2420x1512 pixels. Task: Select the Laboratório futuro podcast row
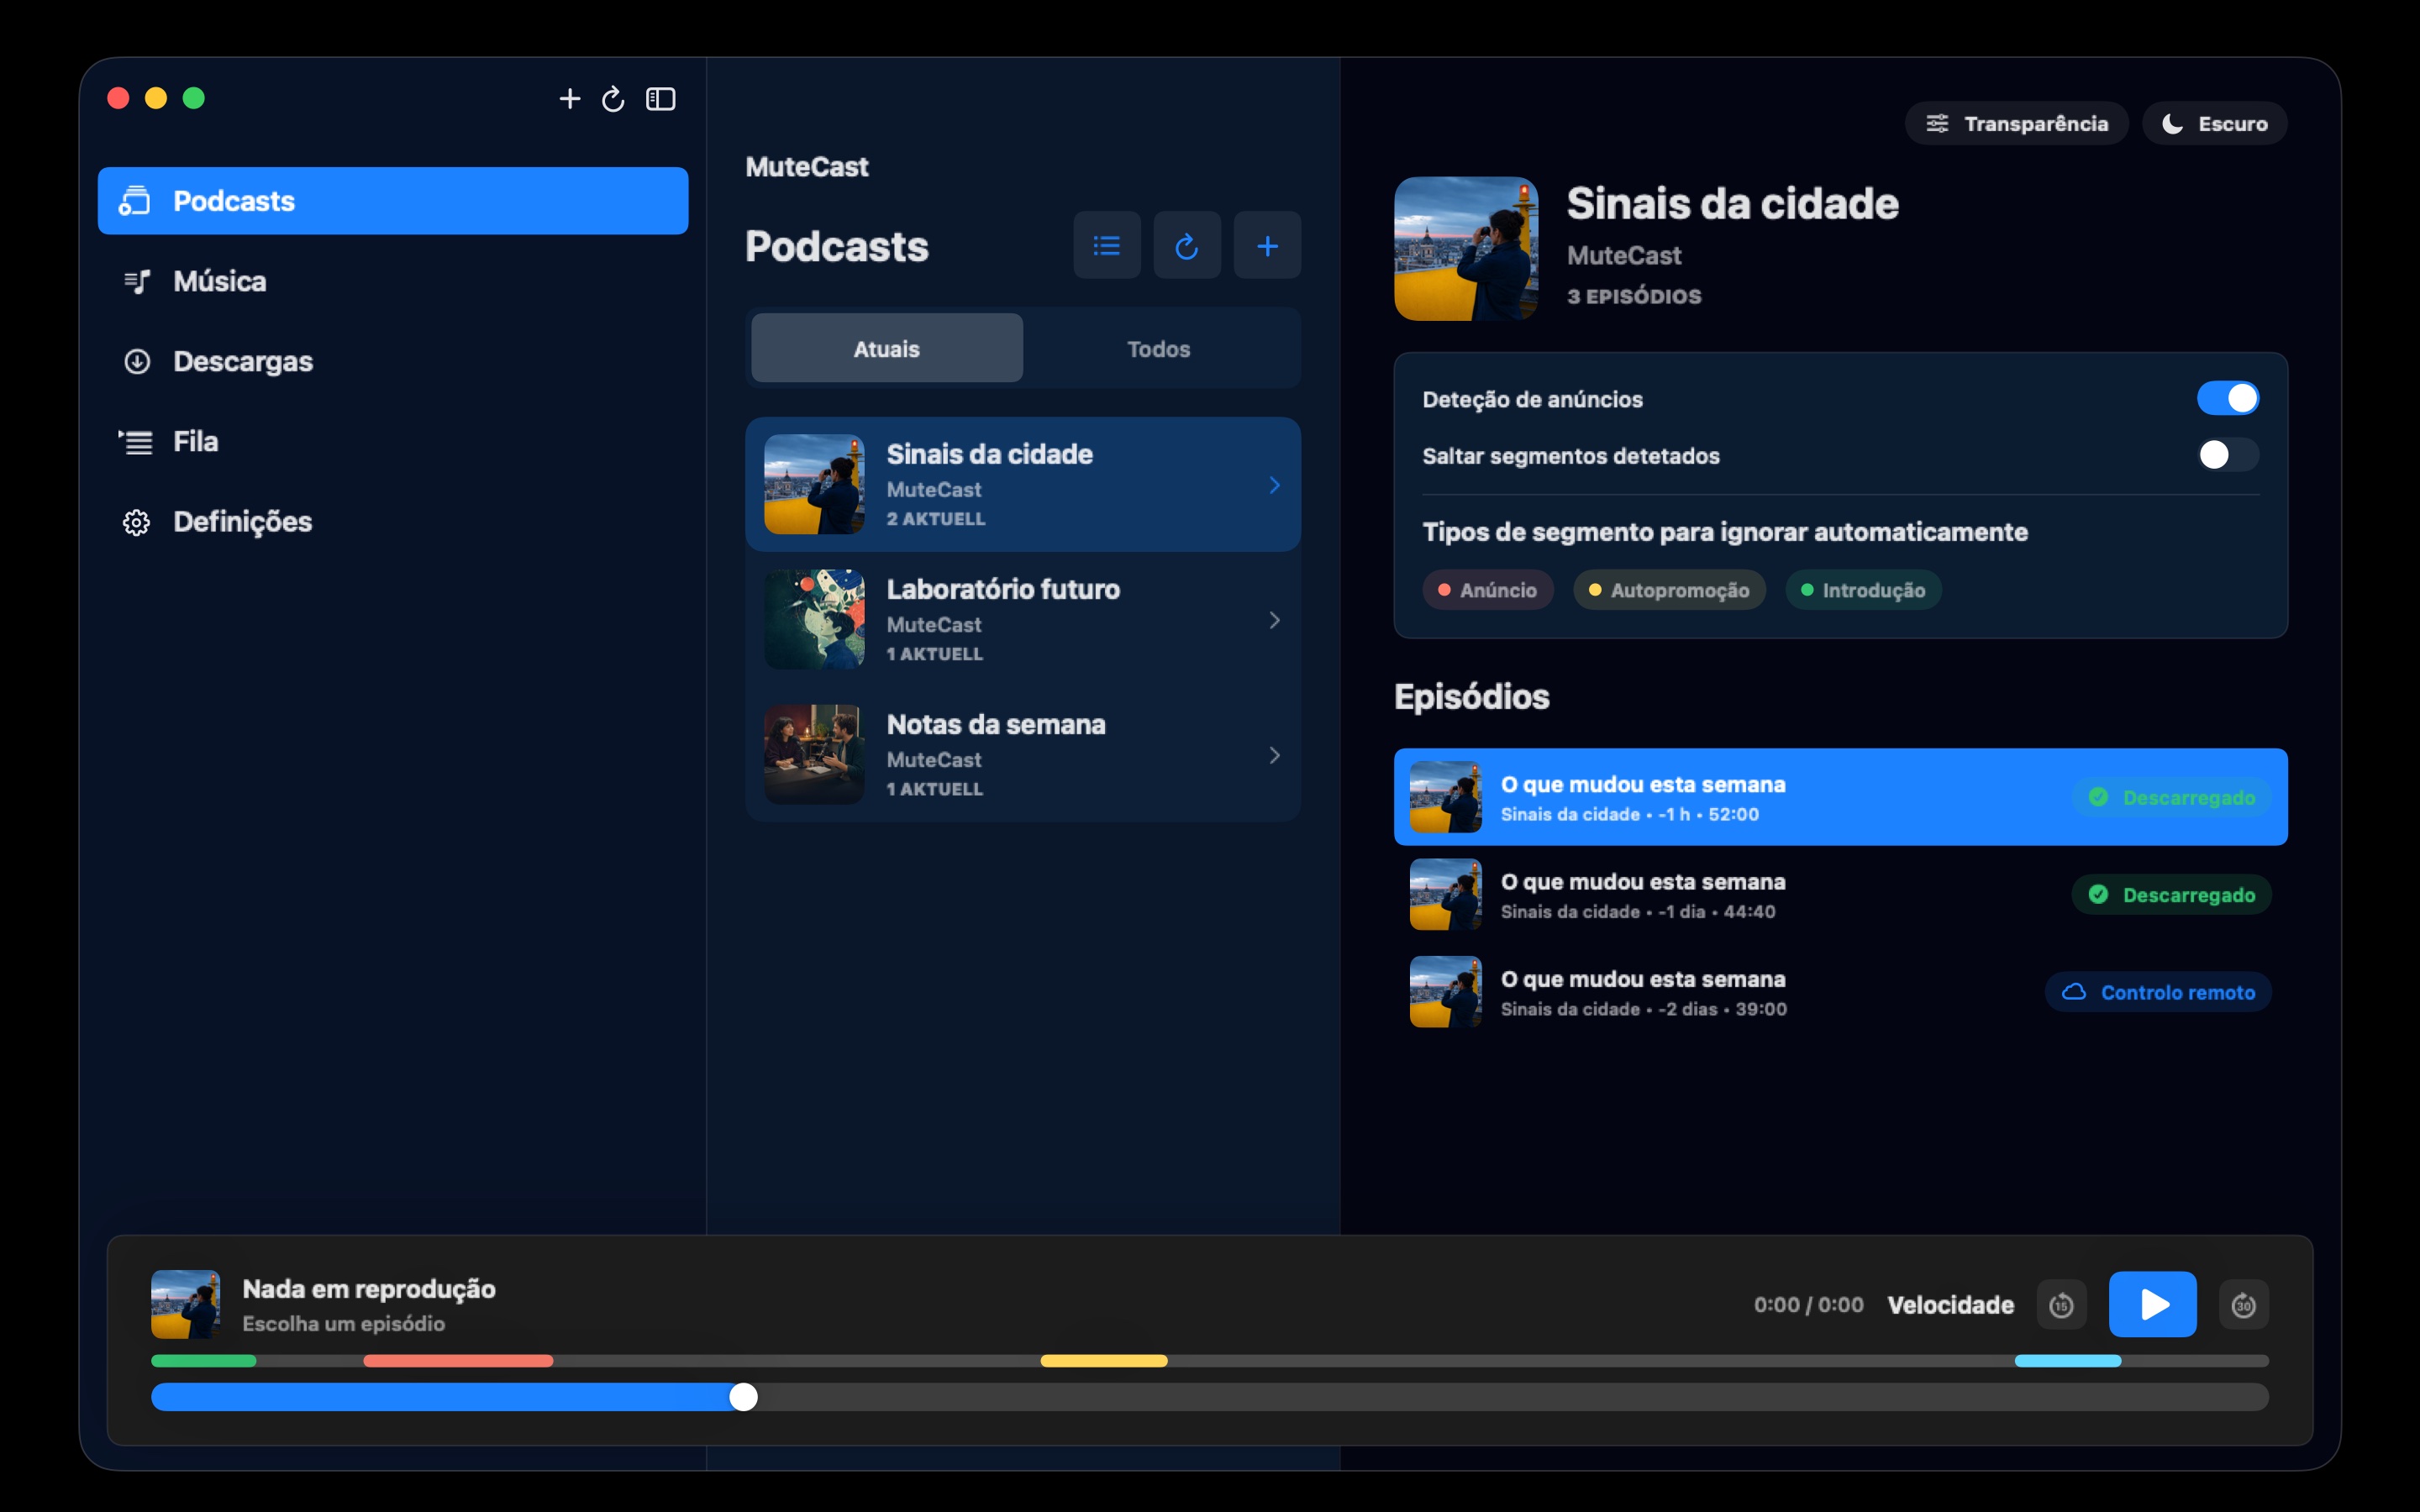1023,619
